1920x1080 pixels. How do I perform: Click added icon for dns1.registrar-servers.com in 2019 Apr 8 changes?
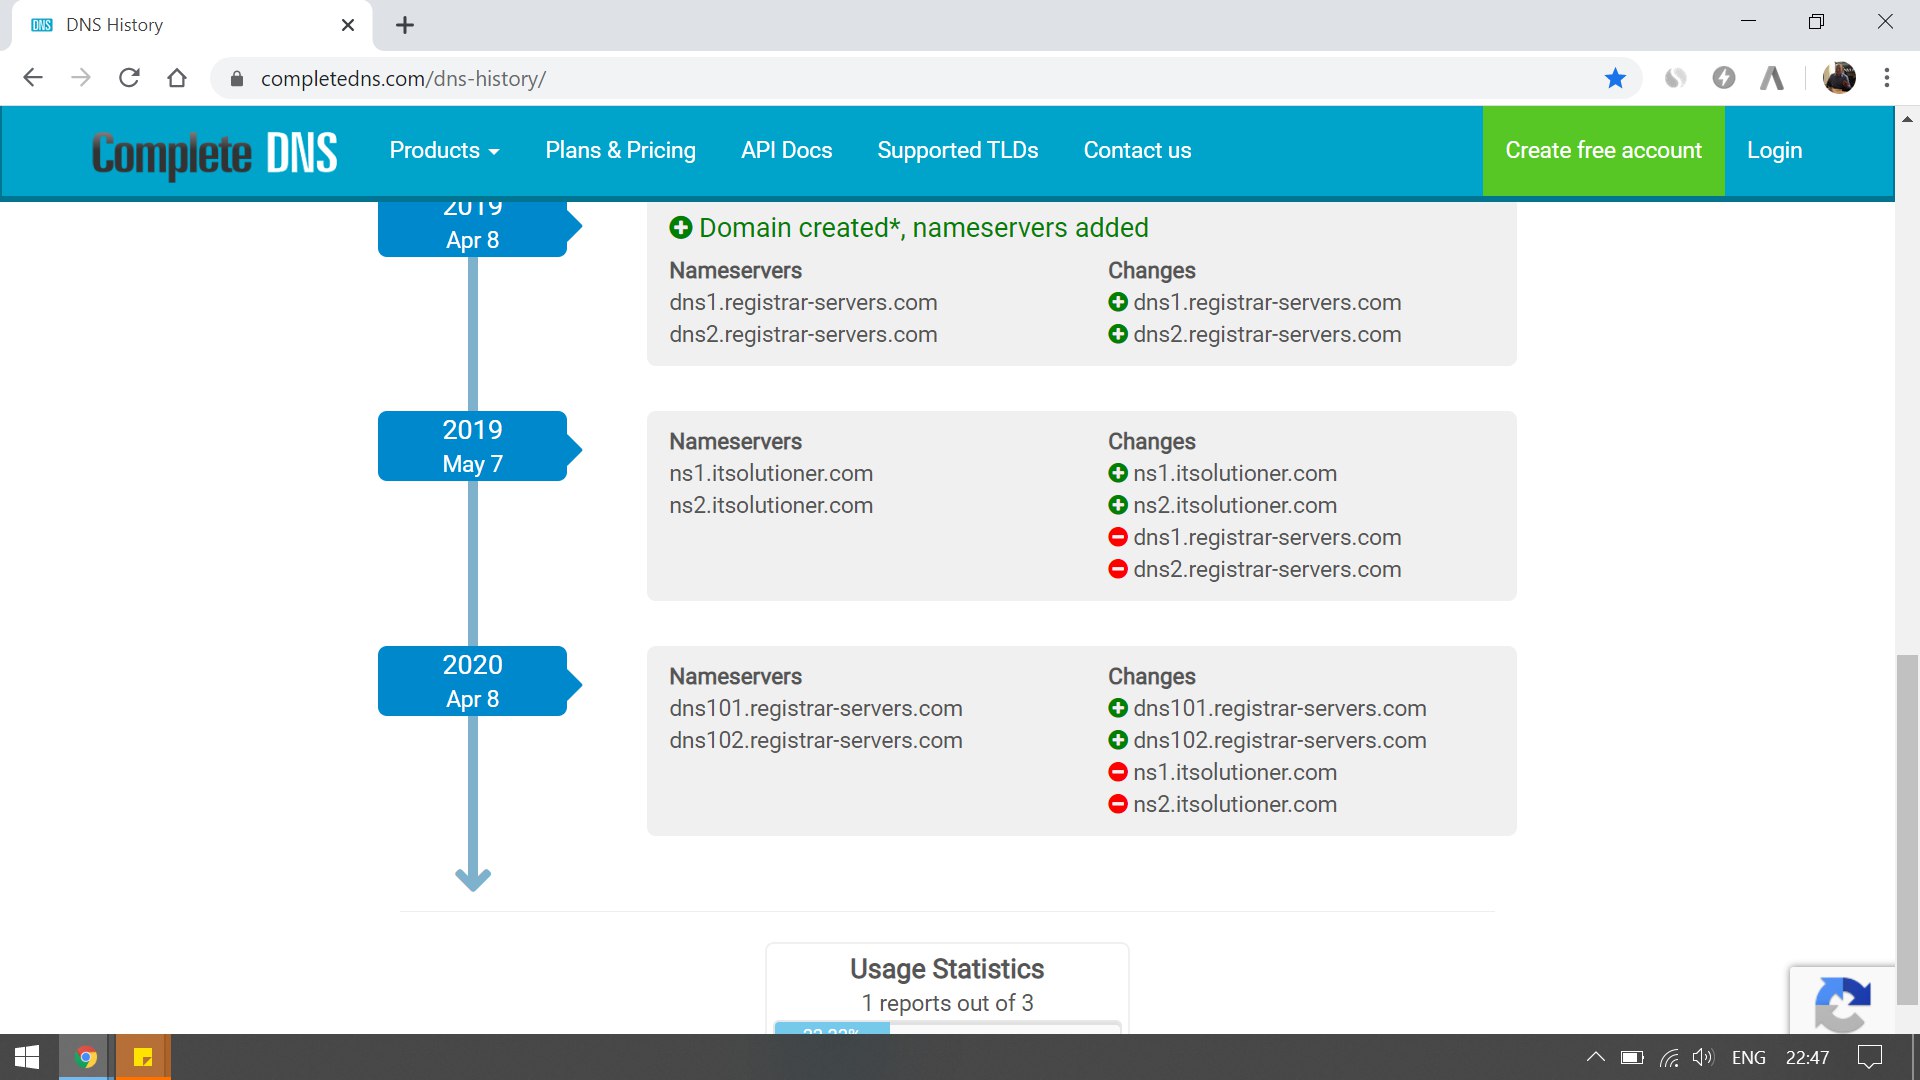pyautogui.click(x=1118, y=302)
